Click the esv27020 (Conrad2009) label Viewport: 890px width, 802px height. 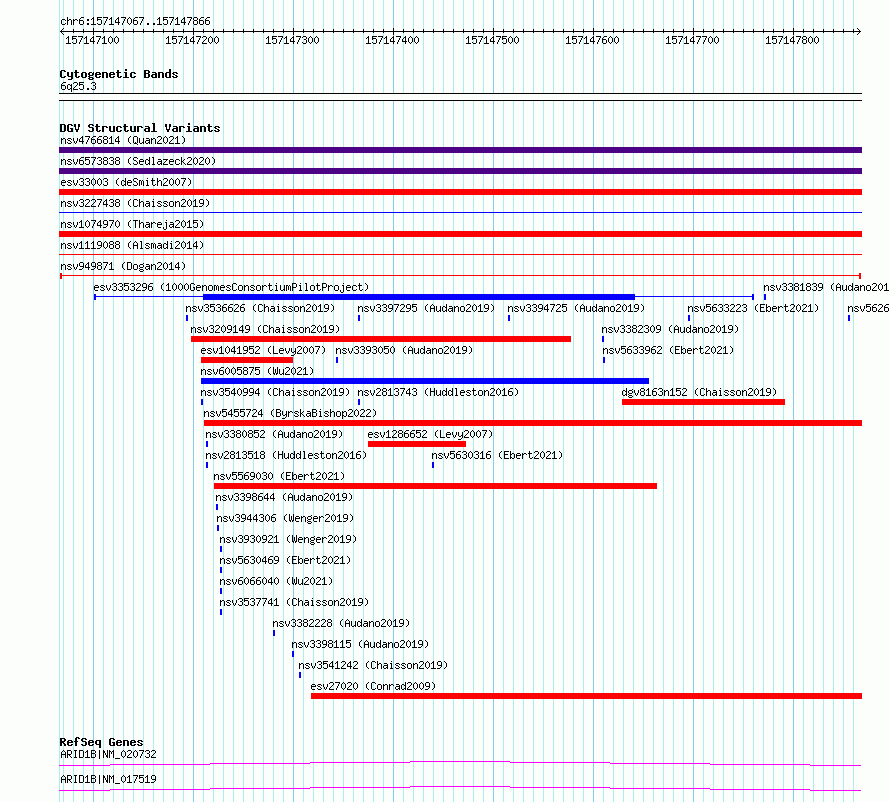pos(373,686)
